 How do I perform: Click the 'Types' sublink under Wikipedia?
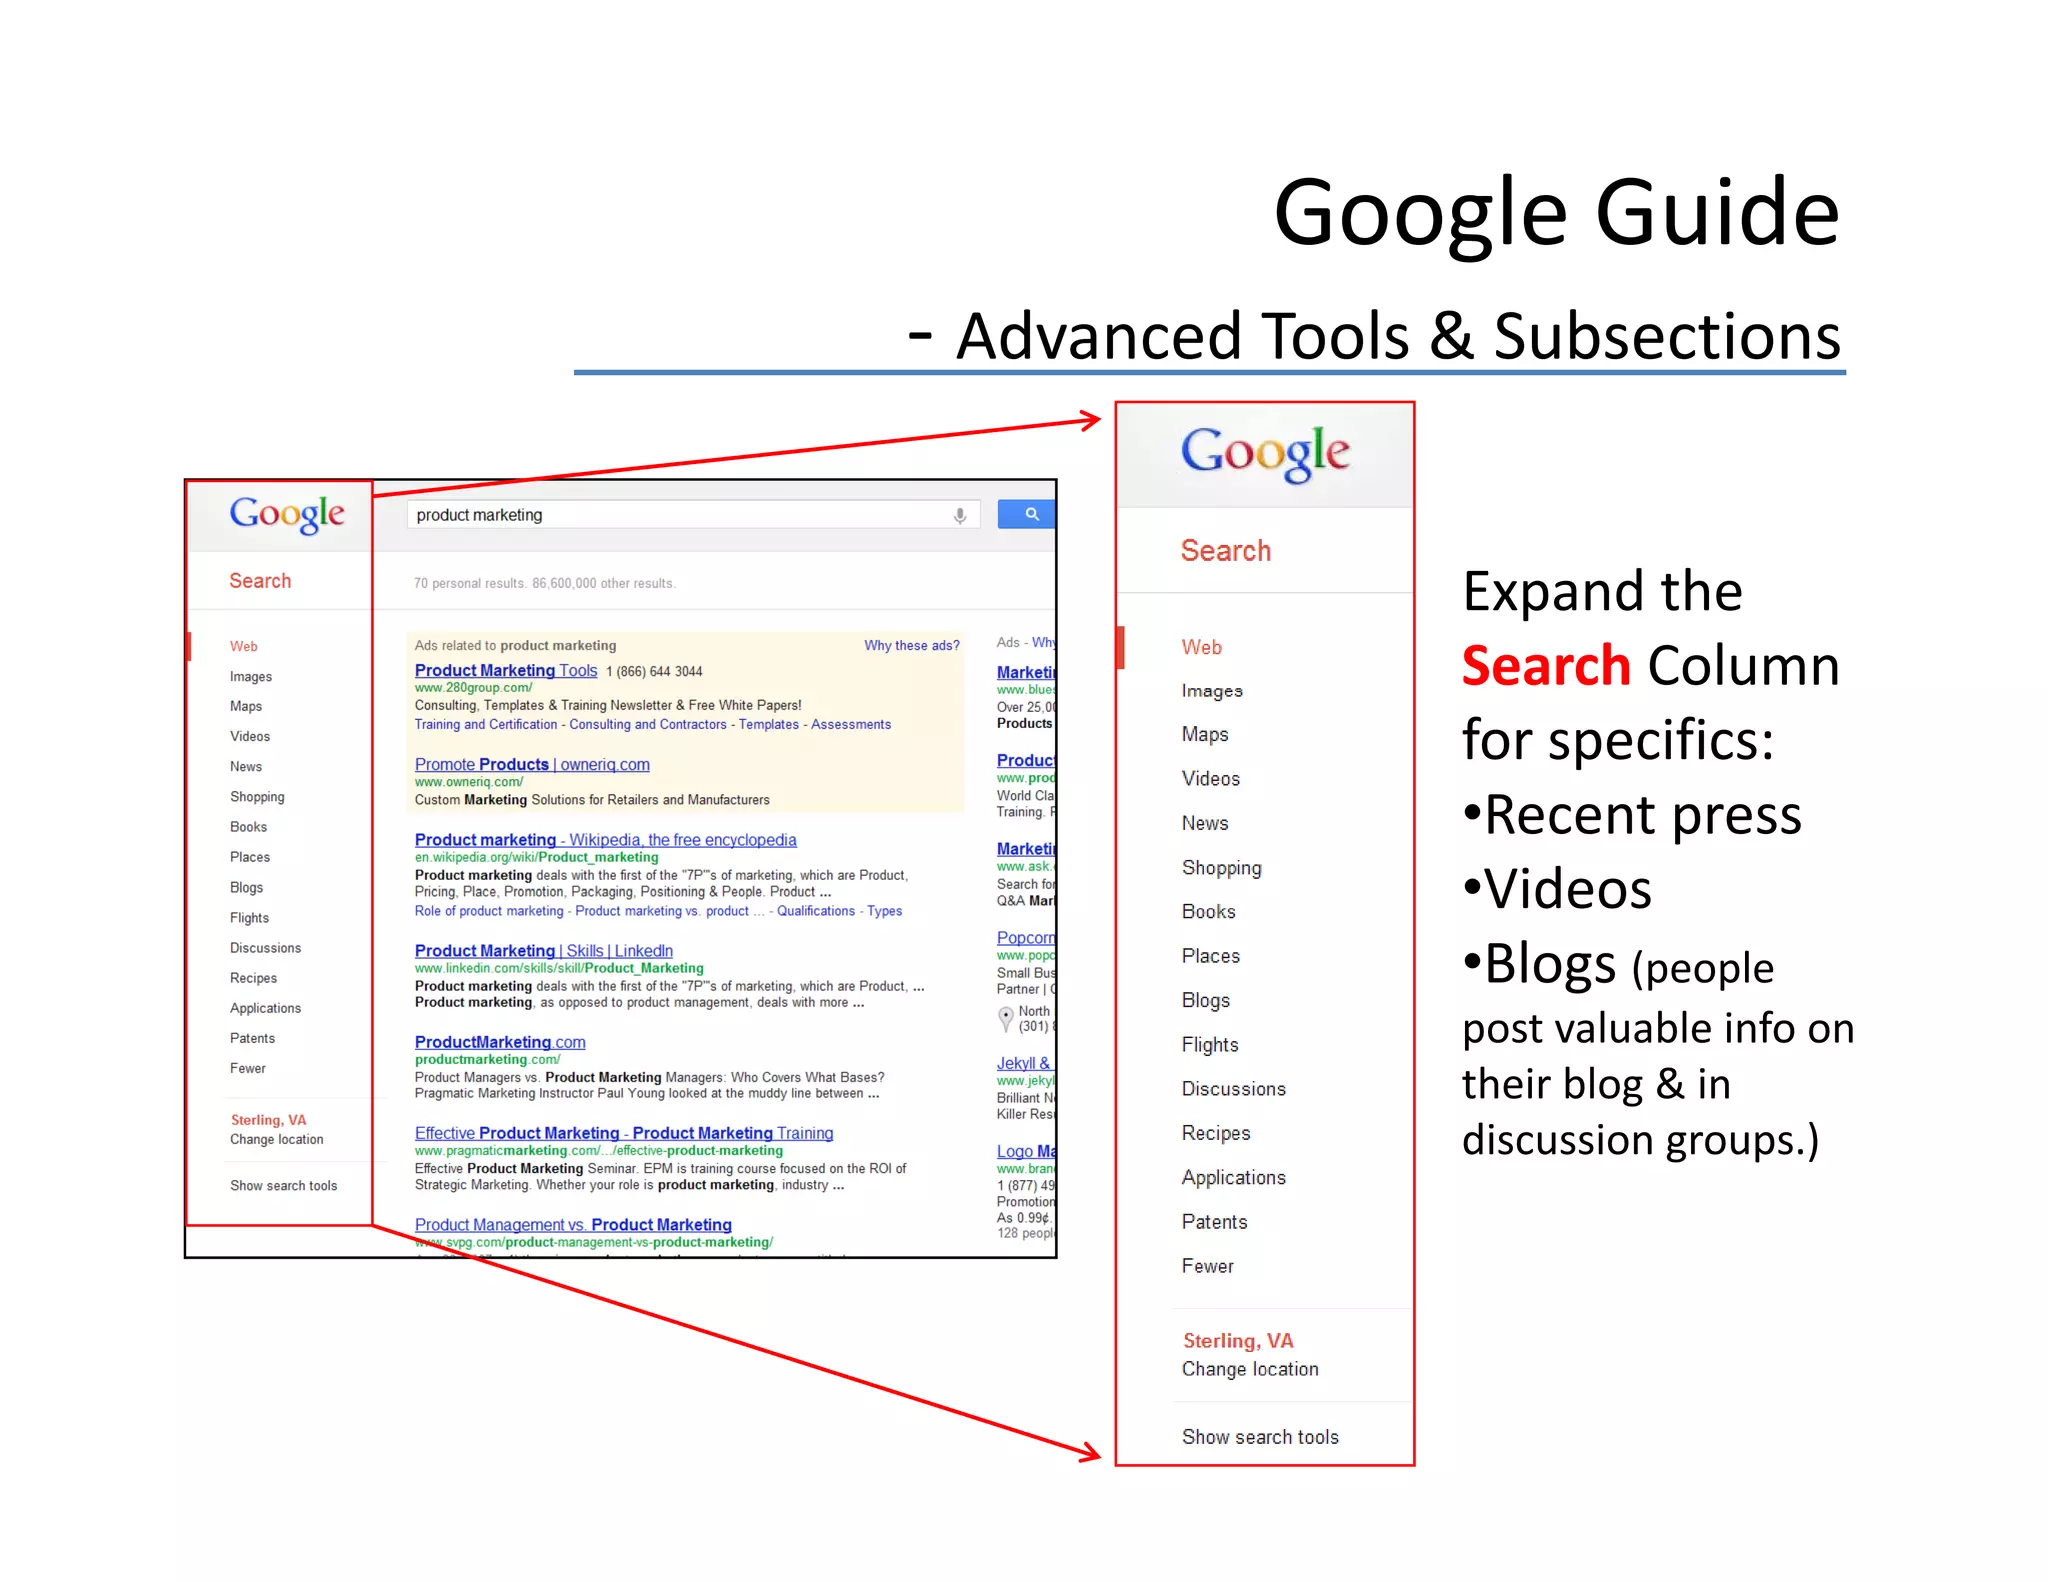[x=885, y=911]
